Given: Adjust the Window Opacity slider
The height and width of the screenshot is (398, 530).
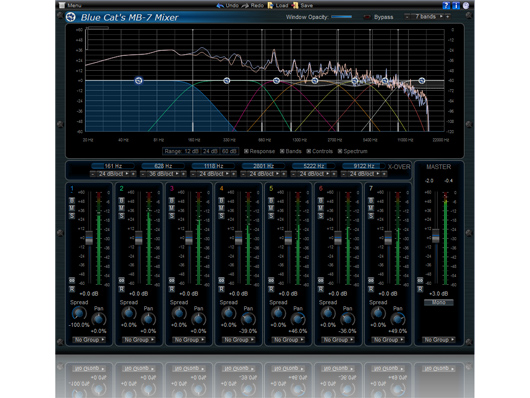Looking at the screenshot, I should [341, 17].
